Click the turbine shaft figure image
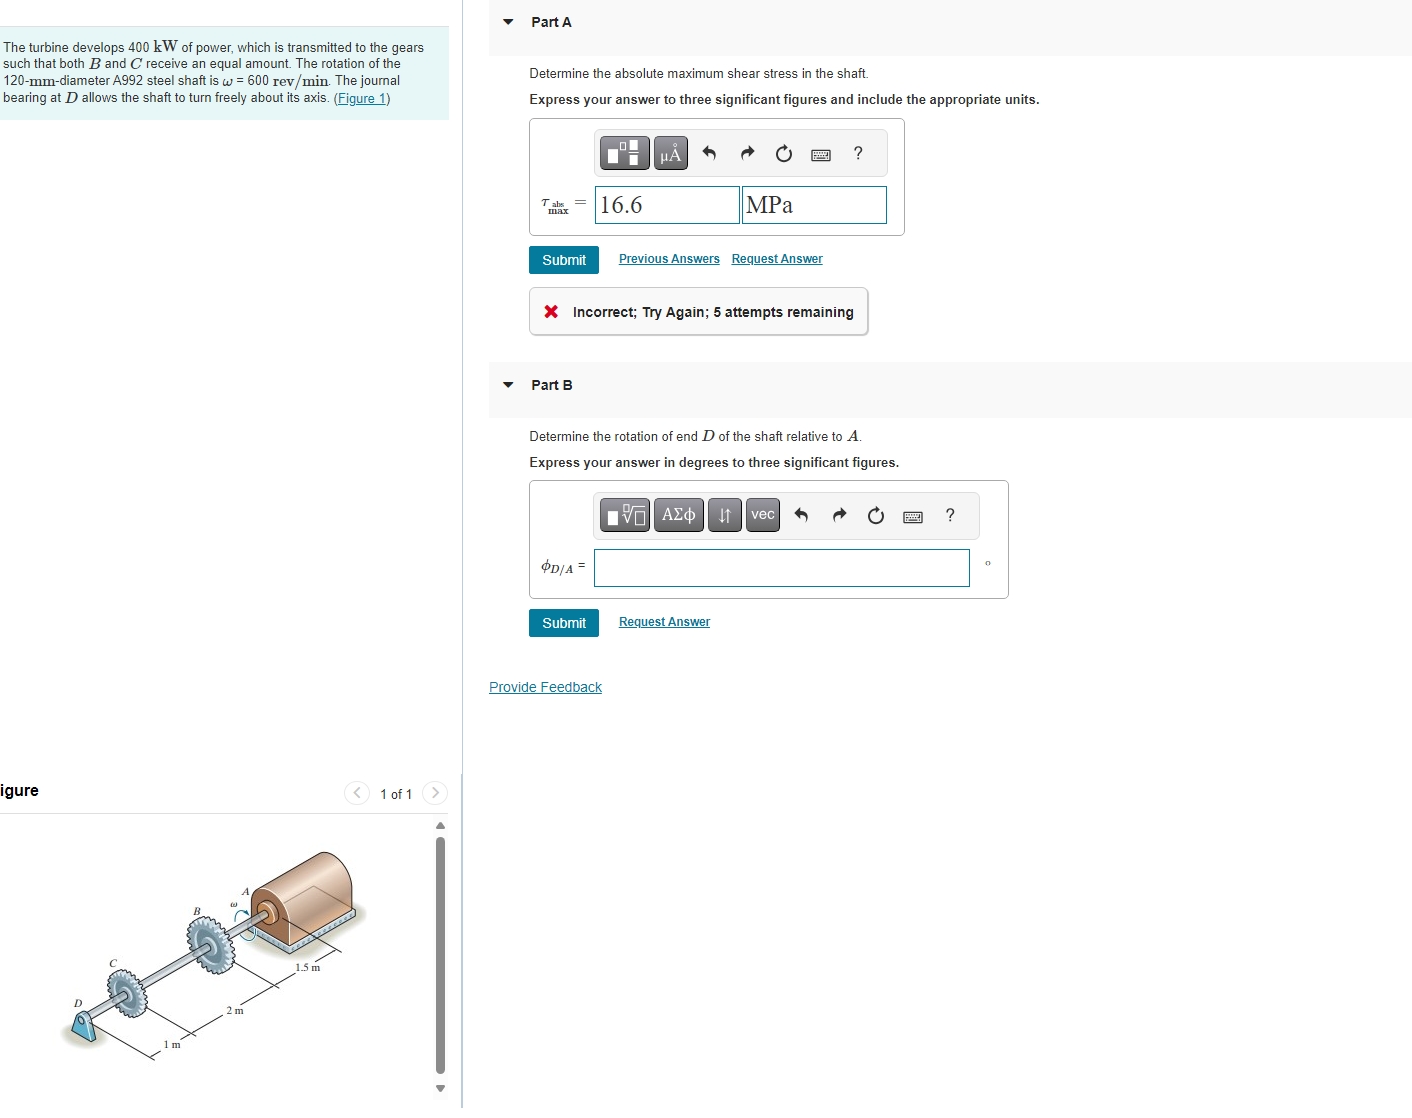This screenshot has height=1118, width=1412. tap(214, 955)
